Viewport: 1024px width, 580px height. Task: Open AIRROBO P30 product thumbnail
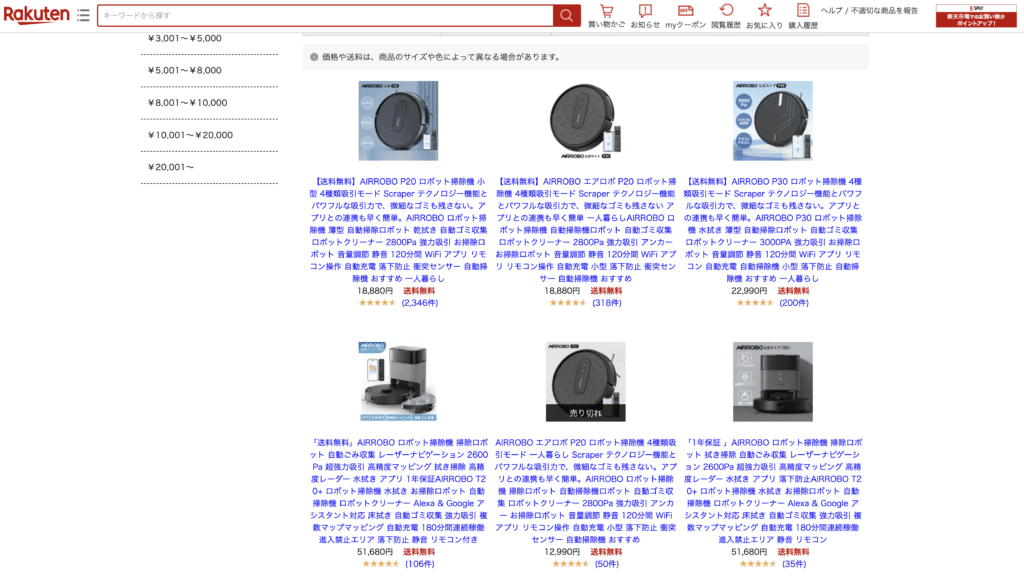[x=773, y=121]
